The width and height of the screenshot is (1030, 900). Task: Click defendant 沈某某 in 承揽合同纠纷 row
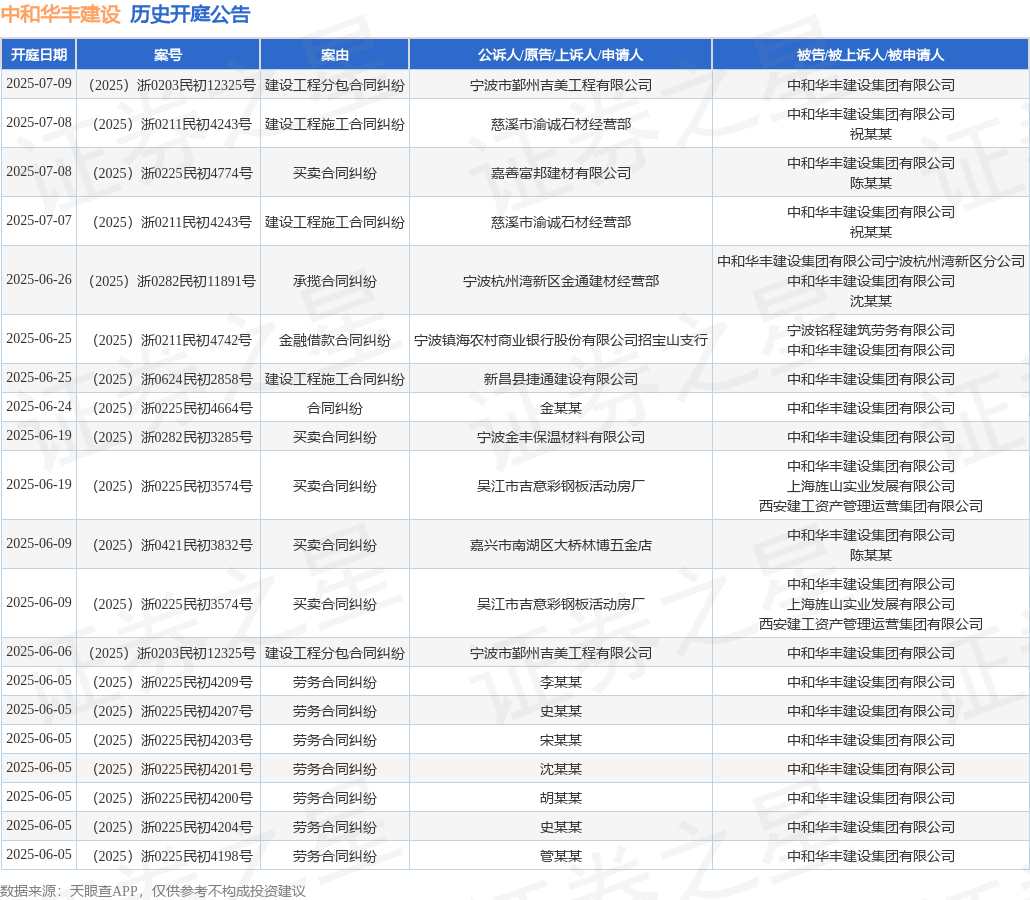pos(870,301)
